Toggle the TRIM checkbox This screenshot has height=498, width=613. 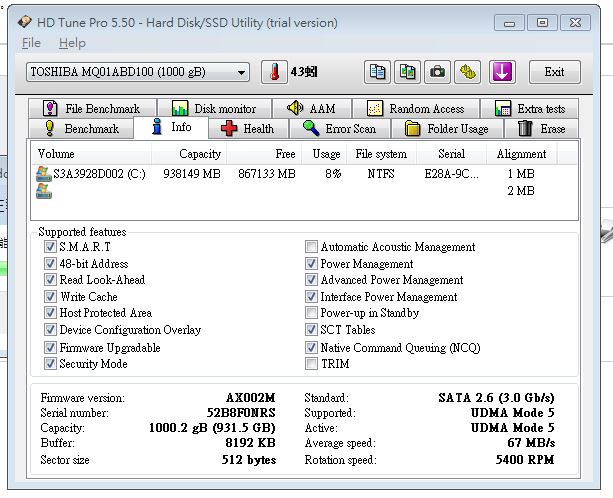(x=311, y=364)
